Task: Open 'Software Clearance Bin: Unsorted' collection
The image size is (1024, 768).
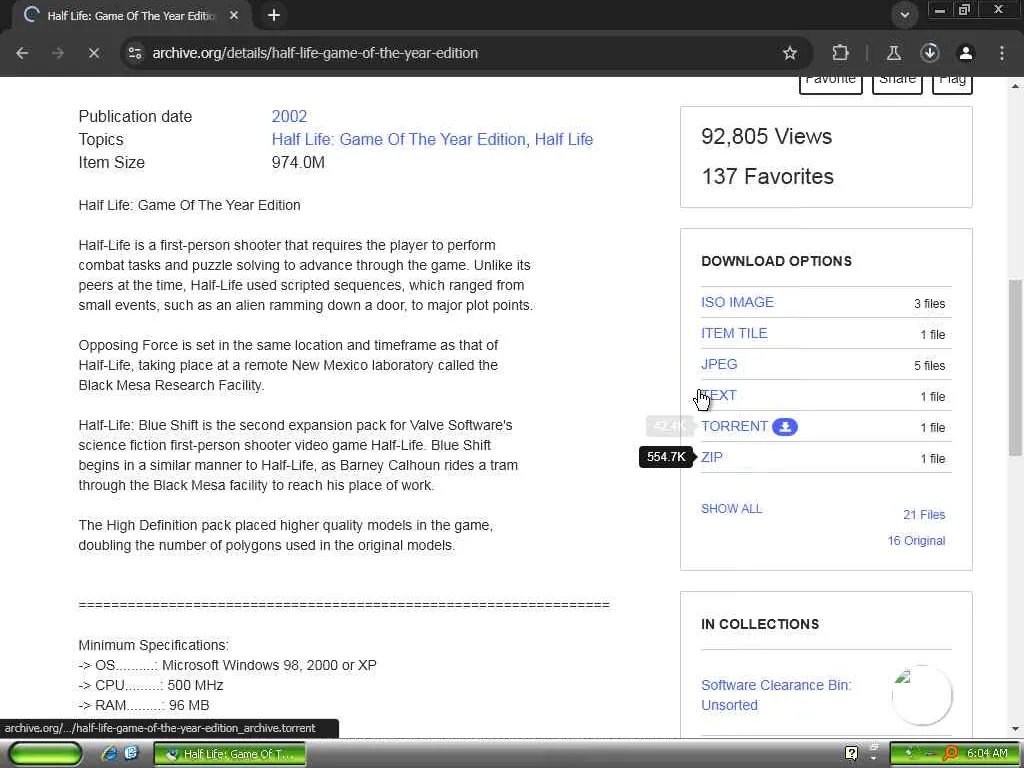Action: (776, 695)
